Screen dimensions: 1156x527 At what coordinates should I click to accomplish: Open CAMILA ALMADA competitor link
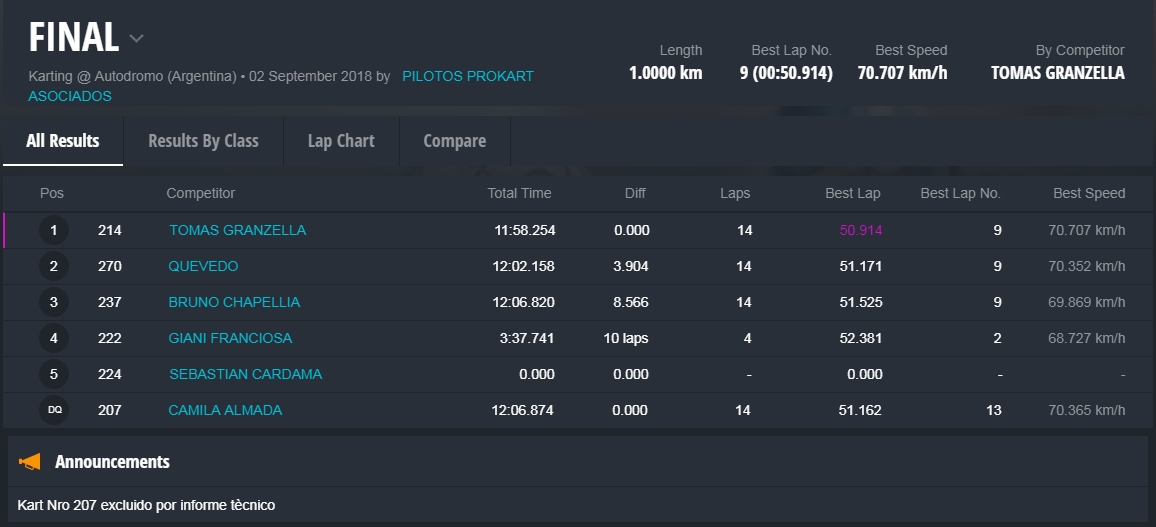225,410
